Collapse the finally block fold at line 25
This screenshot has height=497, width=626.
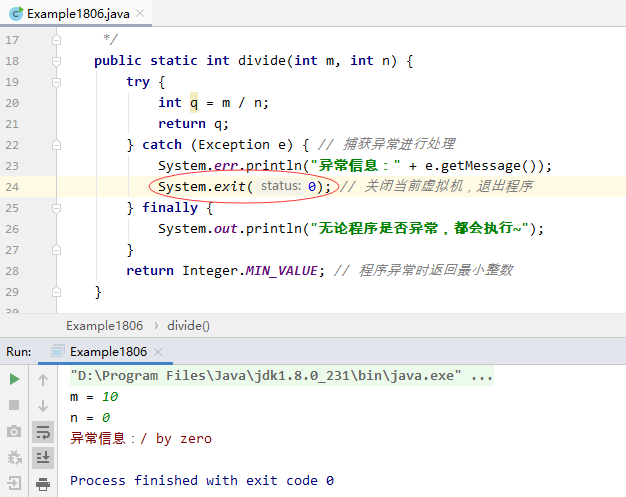[x=56, y=208]
